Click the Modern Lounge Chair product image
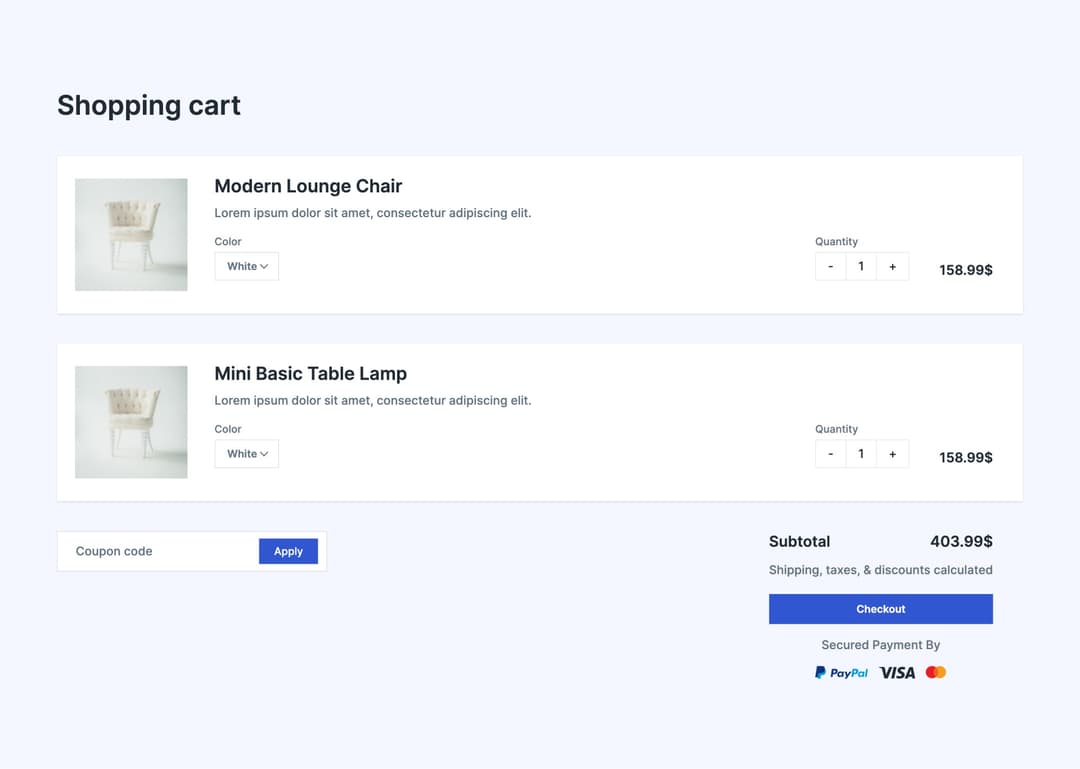This screenshot has width=1080, height=769. [x=131, y=234]
